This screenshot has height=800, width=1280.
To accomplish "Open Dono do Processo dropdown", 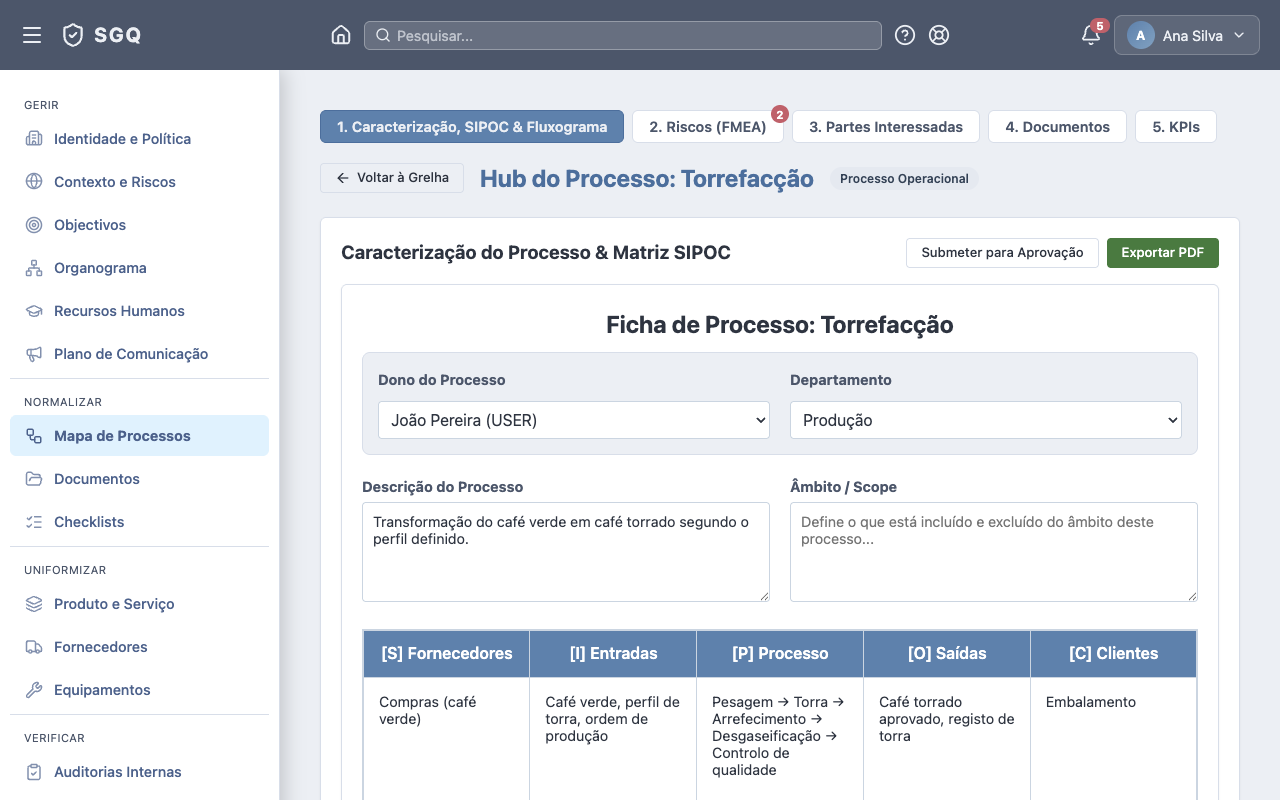I will tap(574, 420).
